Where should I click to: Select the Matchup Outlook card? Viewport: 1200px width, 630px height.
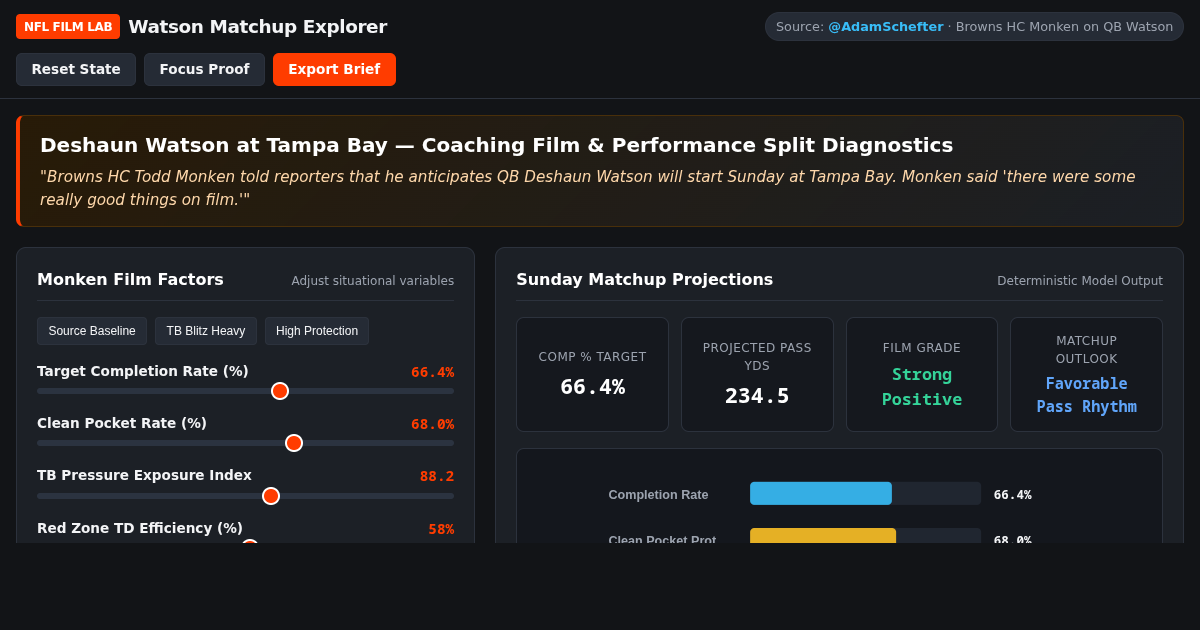click(1086, 375)
